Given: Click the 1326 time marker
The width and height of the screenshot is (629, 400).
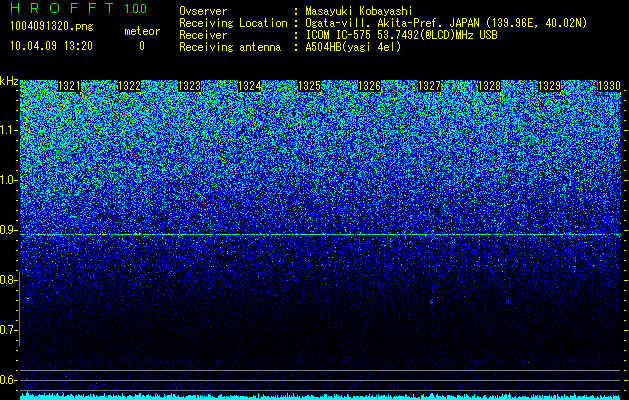Looking at the screenshot, I should (369, 86).
